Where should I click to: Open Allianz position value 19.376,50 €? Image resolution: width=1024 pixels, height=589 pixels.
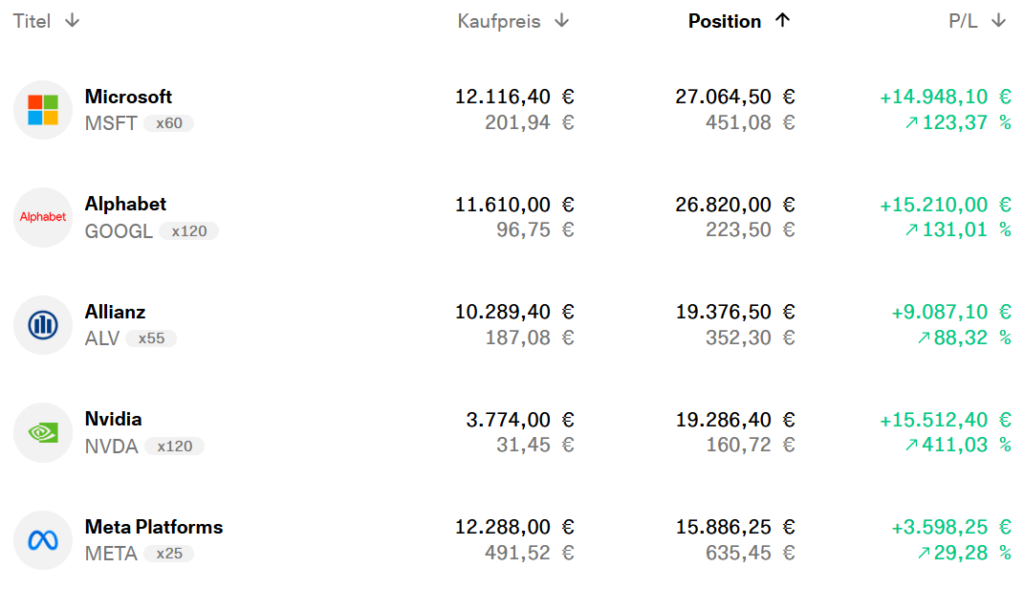point(734,312)
